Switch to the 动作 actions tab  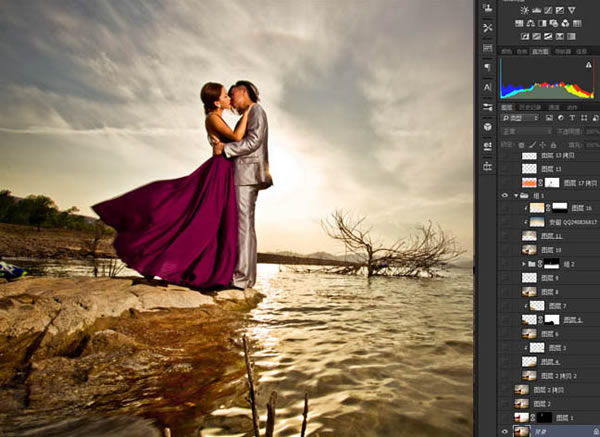(x=572, y=108)
